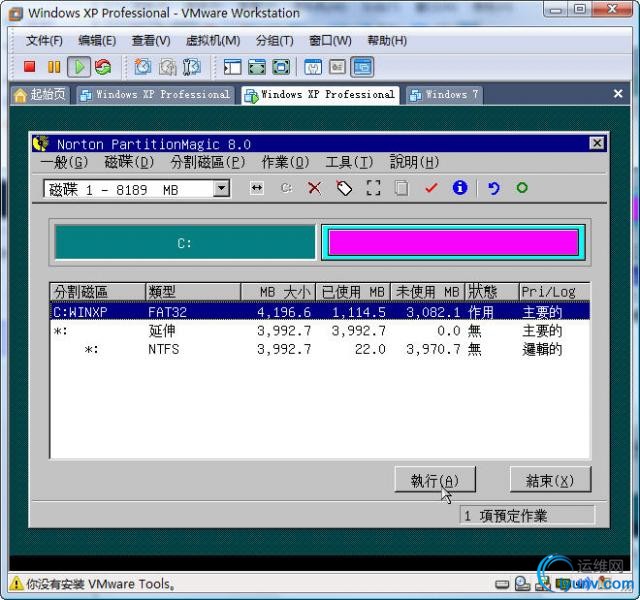Switch to first inactive Windows XP Professional tab

[155, 95]
